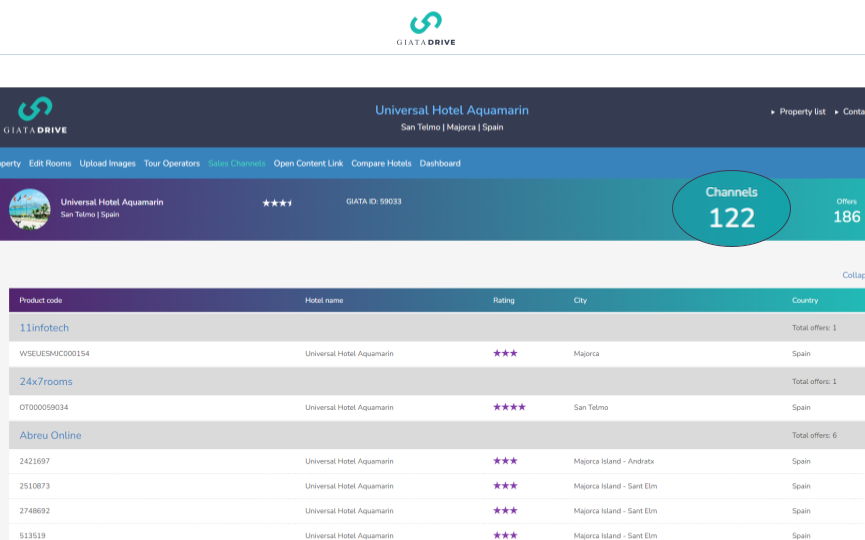
Task: Click the hotel star rating in banner
Action: click(277, 203)
